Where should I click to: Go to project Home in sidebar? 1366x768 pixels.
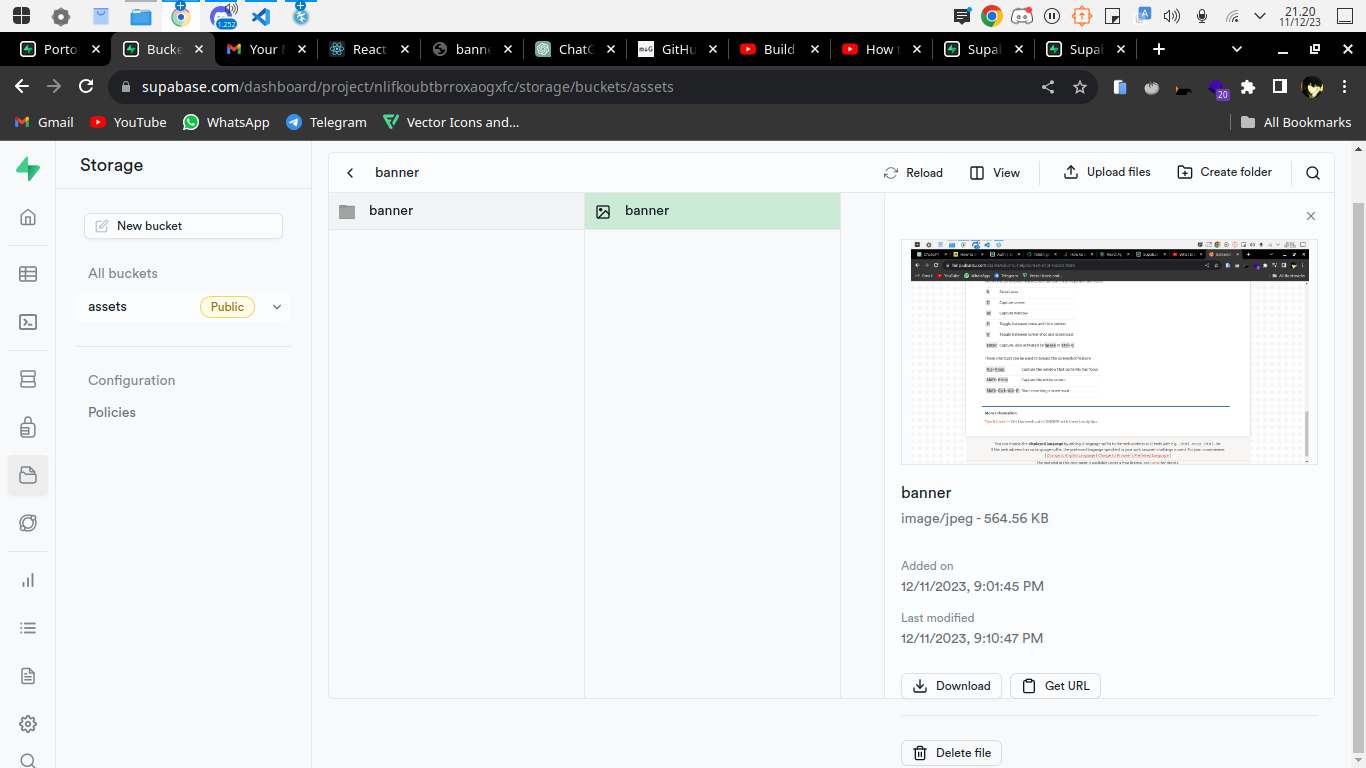point(28,217)
